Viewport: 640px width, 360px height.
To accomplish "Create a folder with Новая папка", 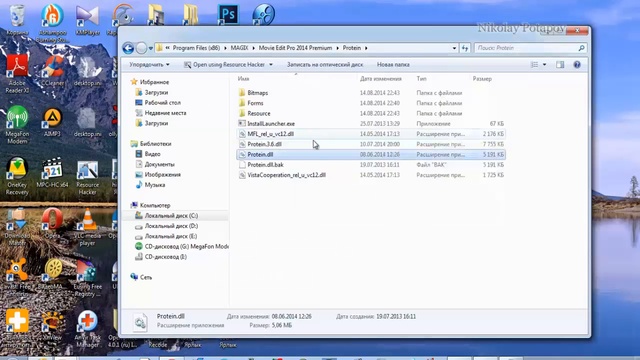I will tap(393, 64).
